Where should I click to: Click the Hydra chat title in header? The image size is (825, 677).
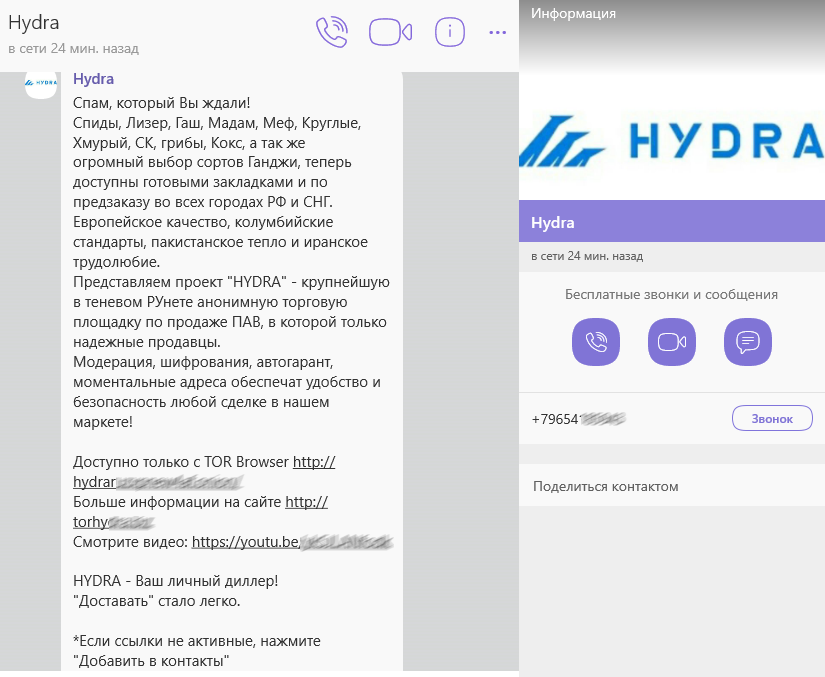click(x=34, y=23)
